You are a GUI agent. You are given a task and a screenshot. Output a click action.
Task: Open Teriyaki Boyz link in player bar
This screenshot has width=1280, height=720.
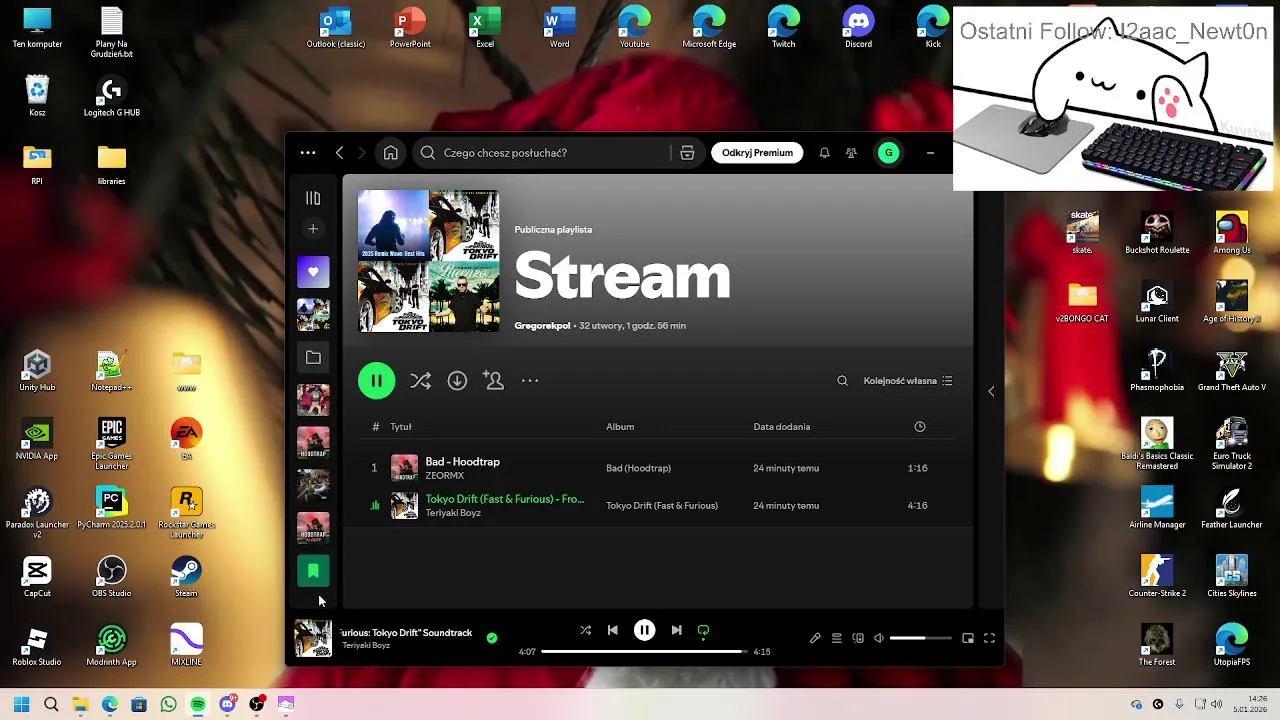coord(366,646)
